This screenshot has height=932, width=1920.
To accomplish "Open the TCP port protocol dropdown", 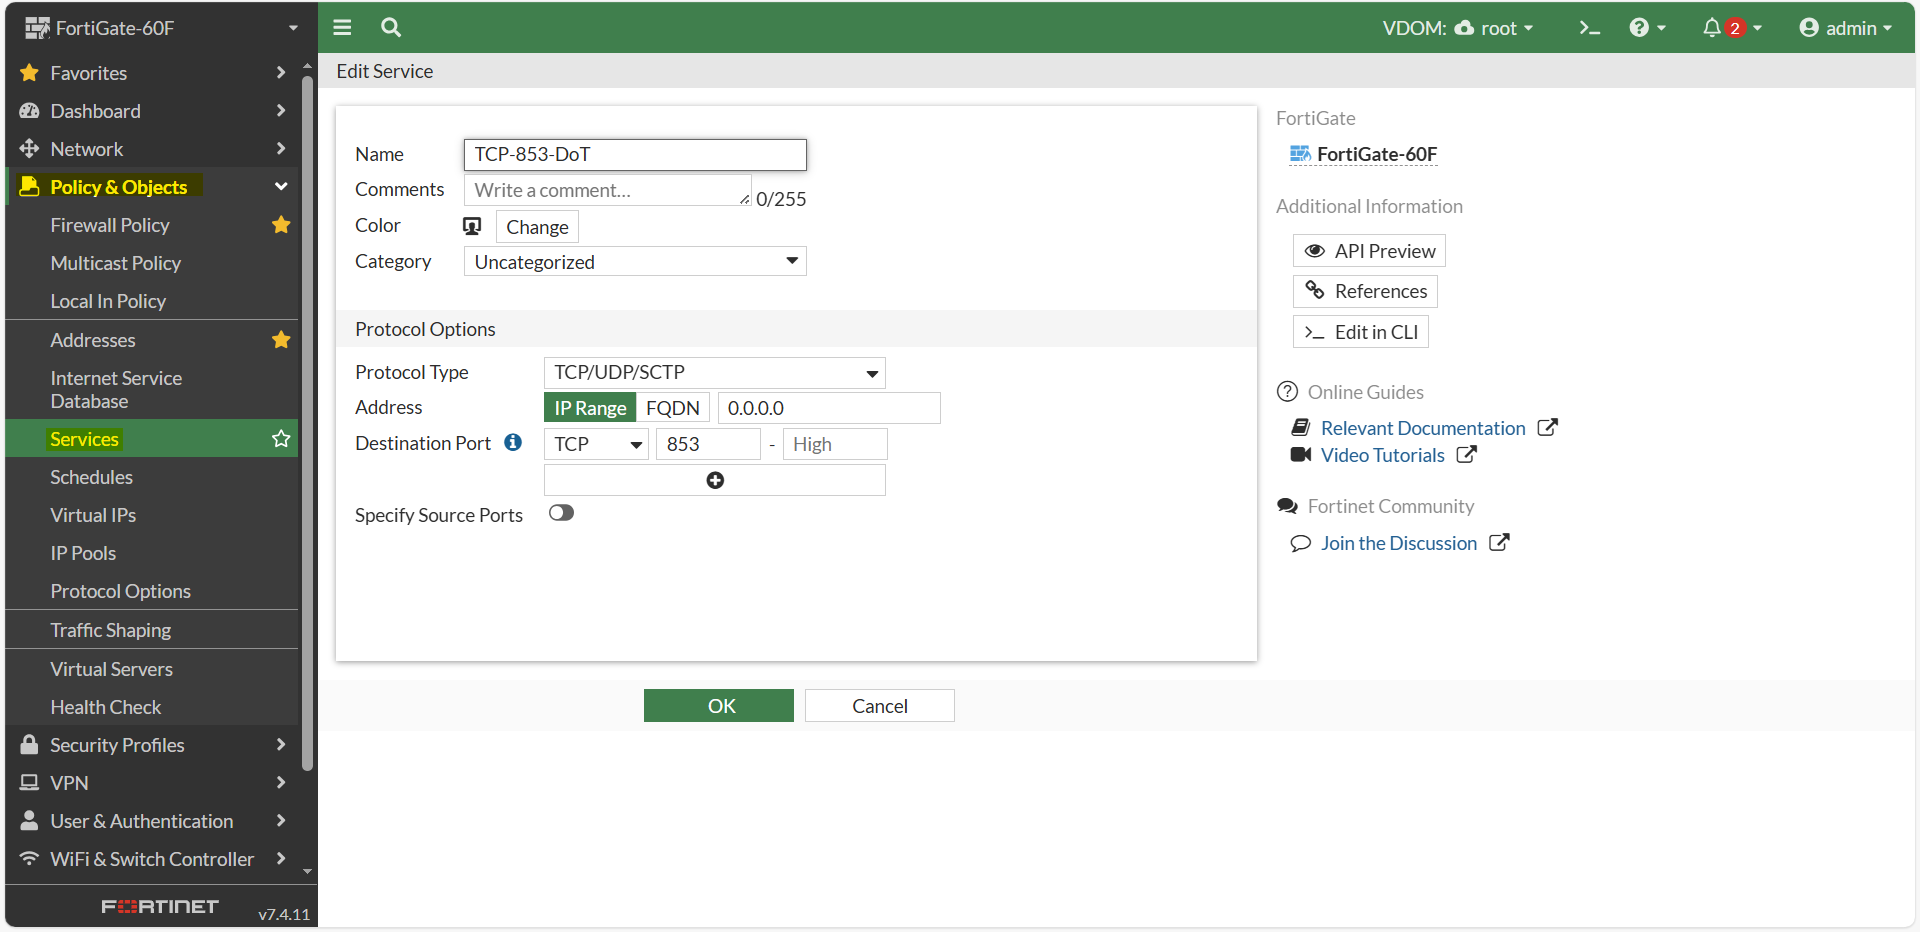I will 597,444.
